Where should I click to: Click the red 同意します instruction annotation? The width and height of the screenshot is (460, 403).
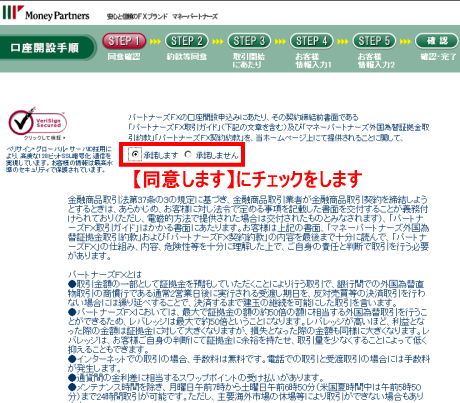pyautogui.click(x=247, y=179)
